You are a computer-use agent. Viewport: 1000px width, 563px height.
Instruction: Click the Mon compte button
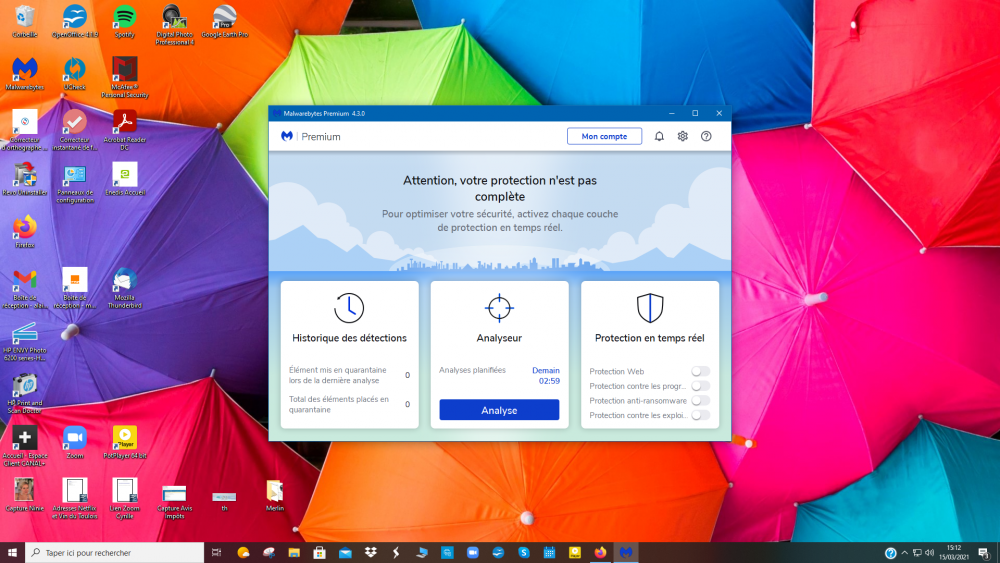pyautogui.click(x=604, y=136)
